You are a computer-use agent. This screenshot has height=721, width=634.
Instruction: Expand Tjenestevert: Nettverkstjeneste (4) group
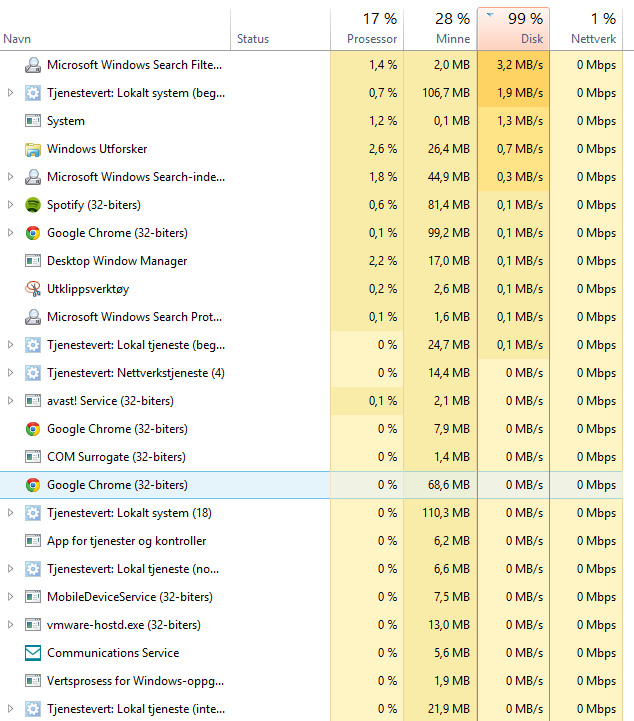coord(10,373)
